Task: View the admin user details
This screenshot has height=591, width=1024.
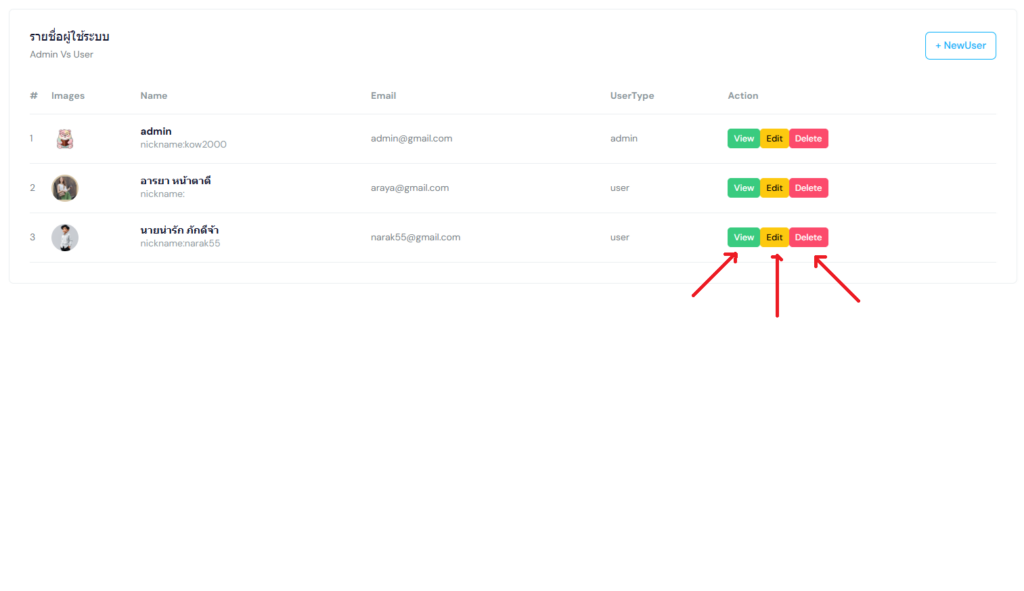Action: (x=743, y=138)
